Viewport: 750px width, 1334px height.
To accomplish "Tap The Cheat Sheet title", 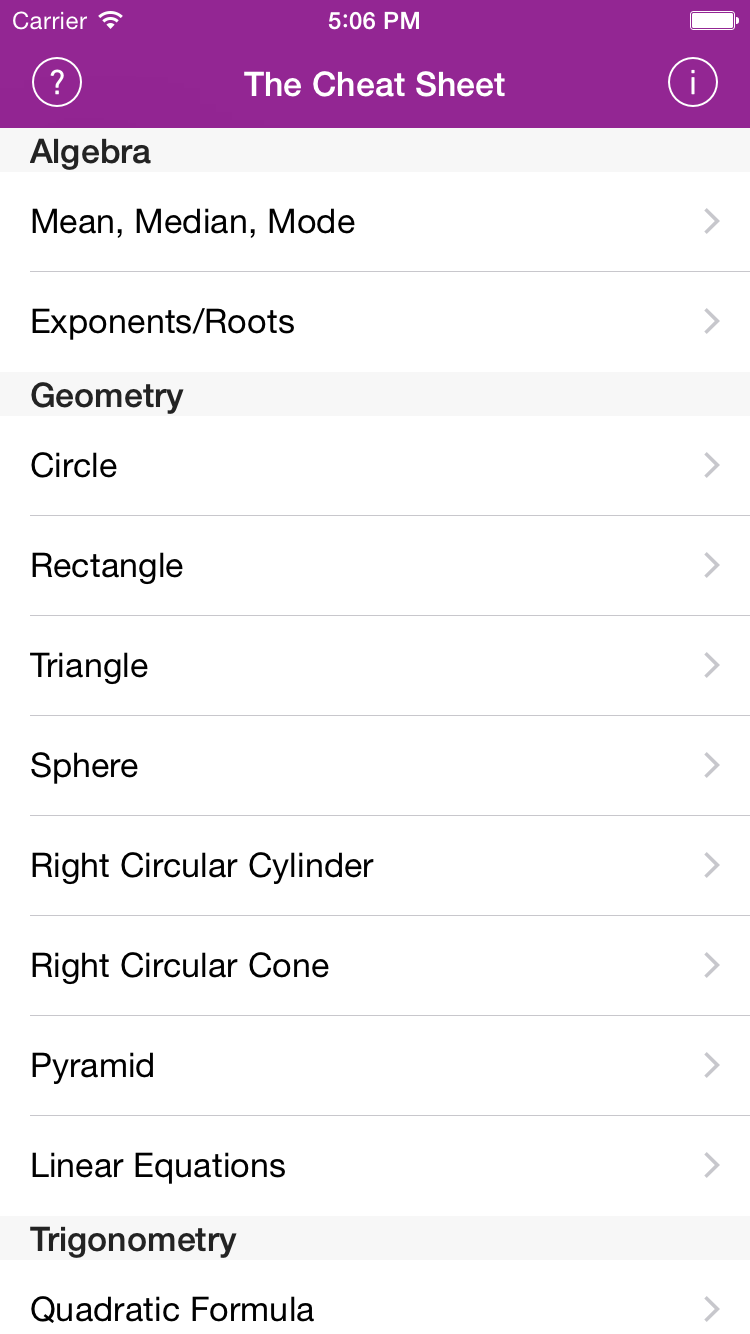I will point(375,84).
